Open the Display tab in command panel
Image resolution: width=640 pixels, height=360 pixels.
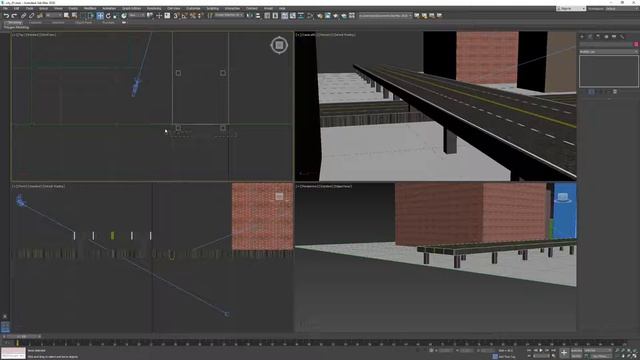point(613,36)
